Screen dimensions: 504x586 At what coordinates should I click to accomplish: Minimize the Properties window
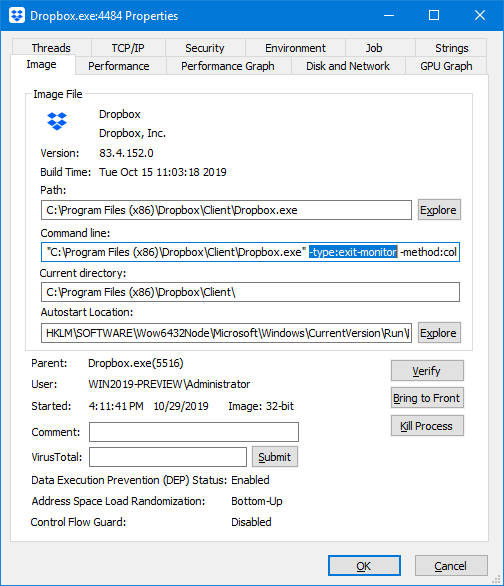pos(389,15)
